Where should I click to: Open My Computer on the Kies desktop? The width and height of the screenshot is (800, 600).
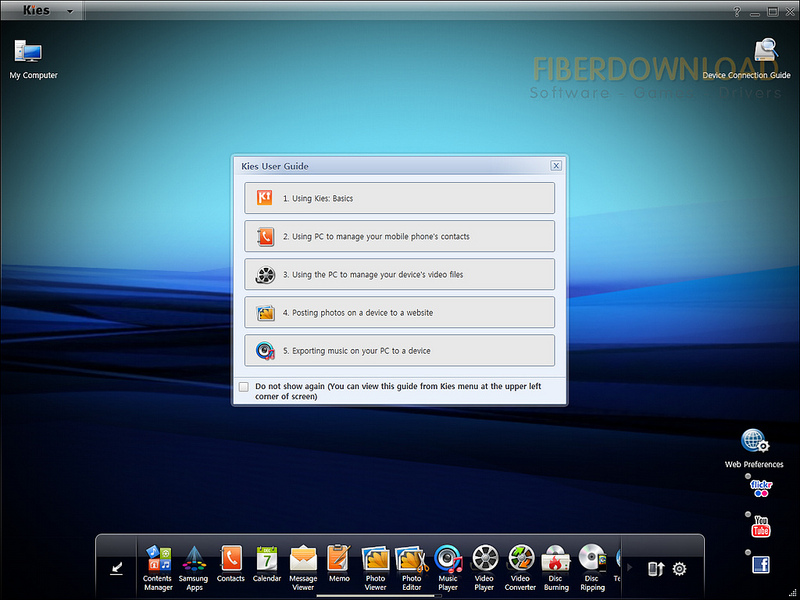pyautogui.click(x=33, y=59)
